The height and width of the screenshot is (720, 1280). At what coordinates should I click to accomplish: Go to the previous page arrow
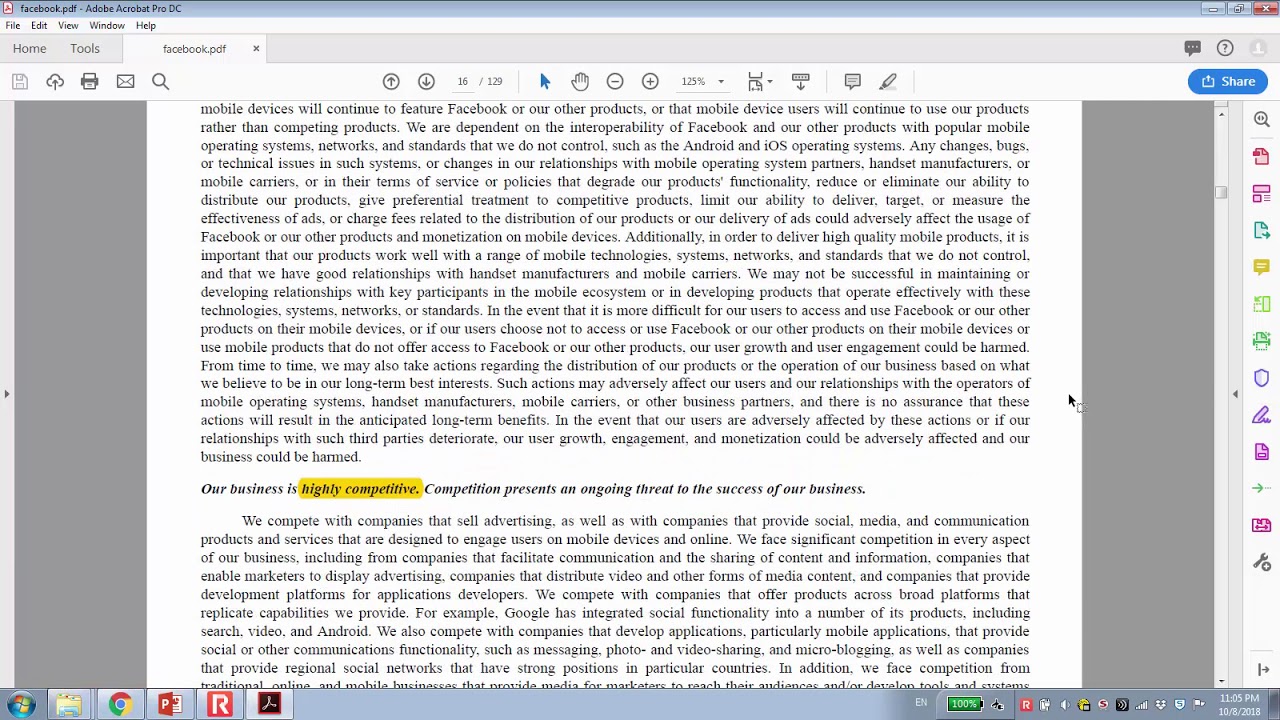click(x=391, y=81)
